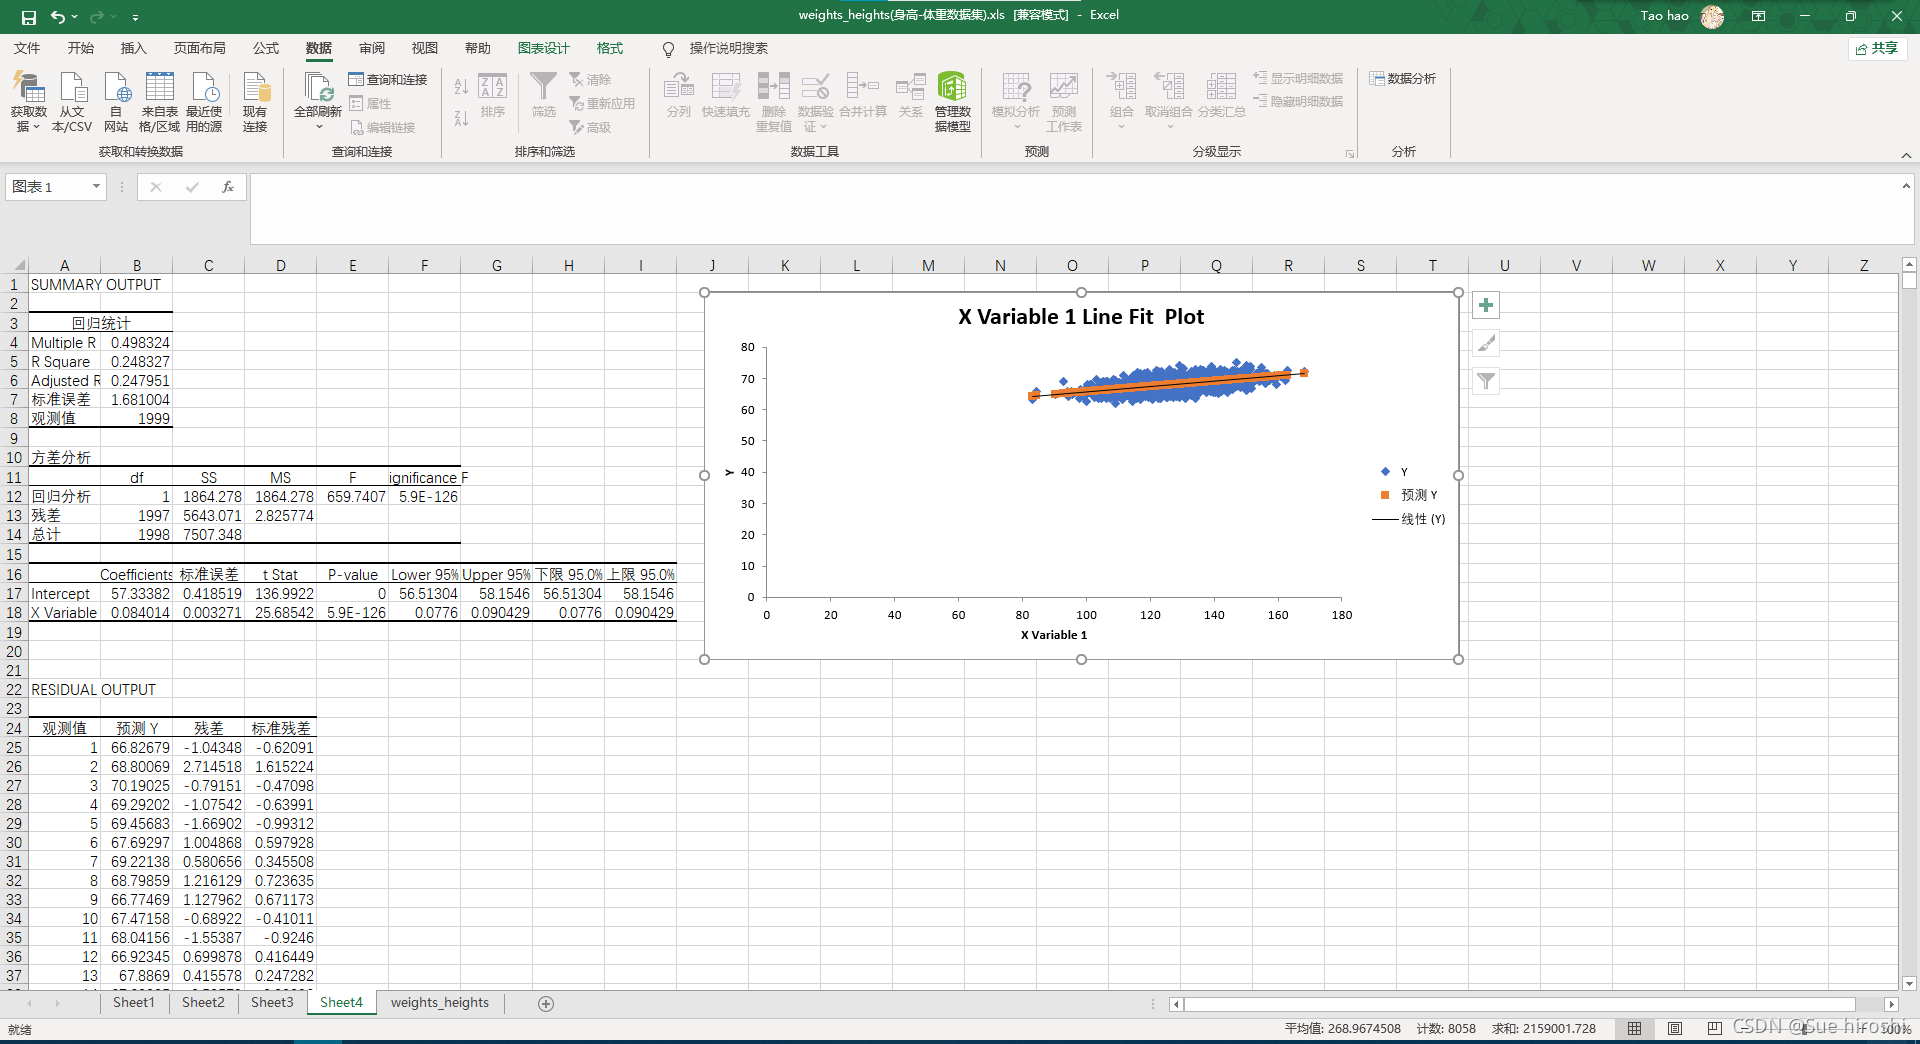Click the add new sheet plus icon

coord(546,1003)
